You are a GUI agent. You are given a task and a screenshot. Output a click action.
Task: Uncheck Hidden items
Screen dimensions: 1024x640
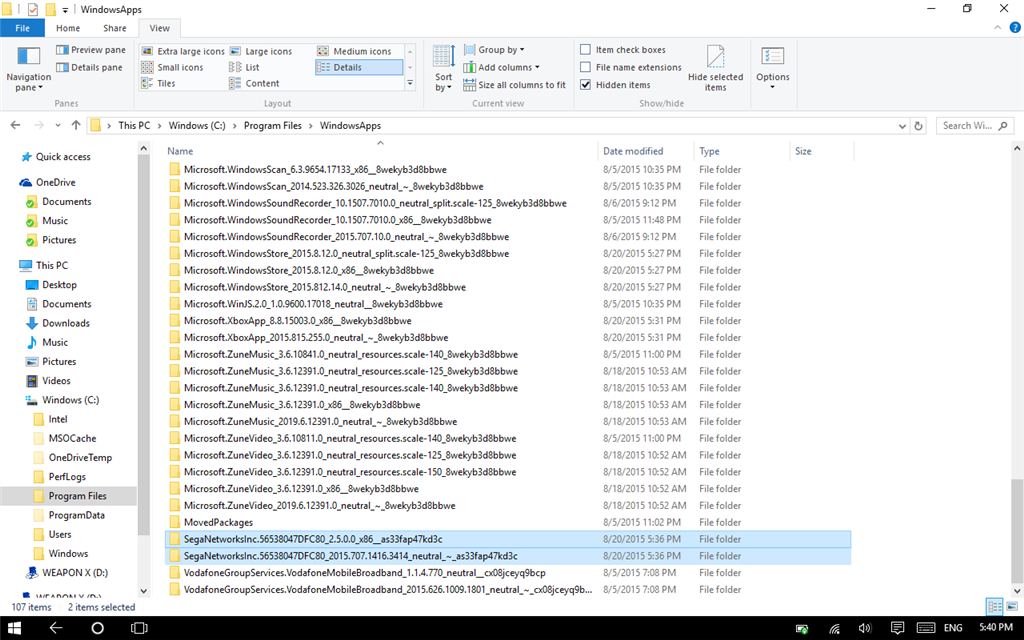[x=615, y=85]
